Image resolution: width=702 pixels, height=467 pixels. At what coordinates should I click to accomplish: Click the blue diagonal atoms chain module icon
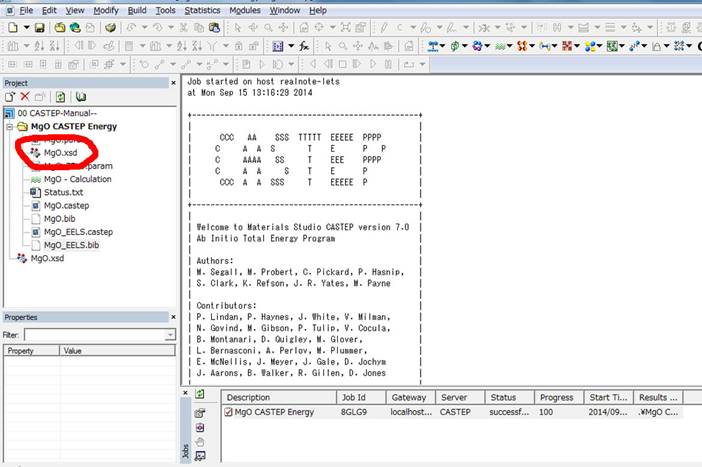coord(634,46)
